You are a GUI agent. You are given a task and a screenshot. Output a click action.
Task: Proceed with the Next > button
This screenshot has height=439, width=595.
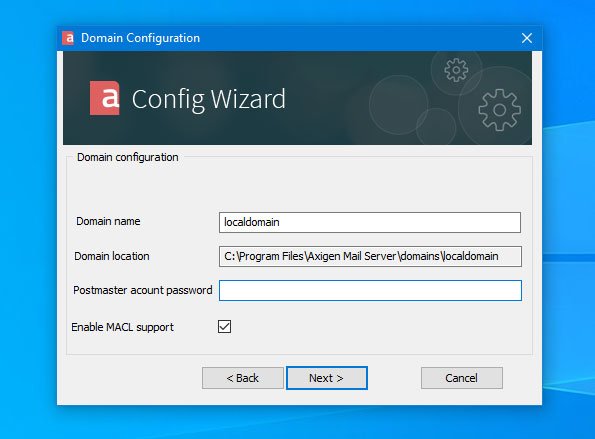click(x=327, y=378)
